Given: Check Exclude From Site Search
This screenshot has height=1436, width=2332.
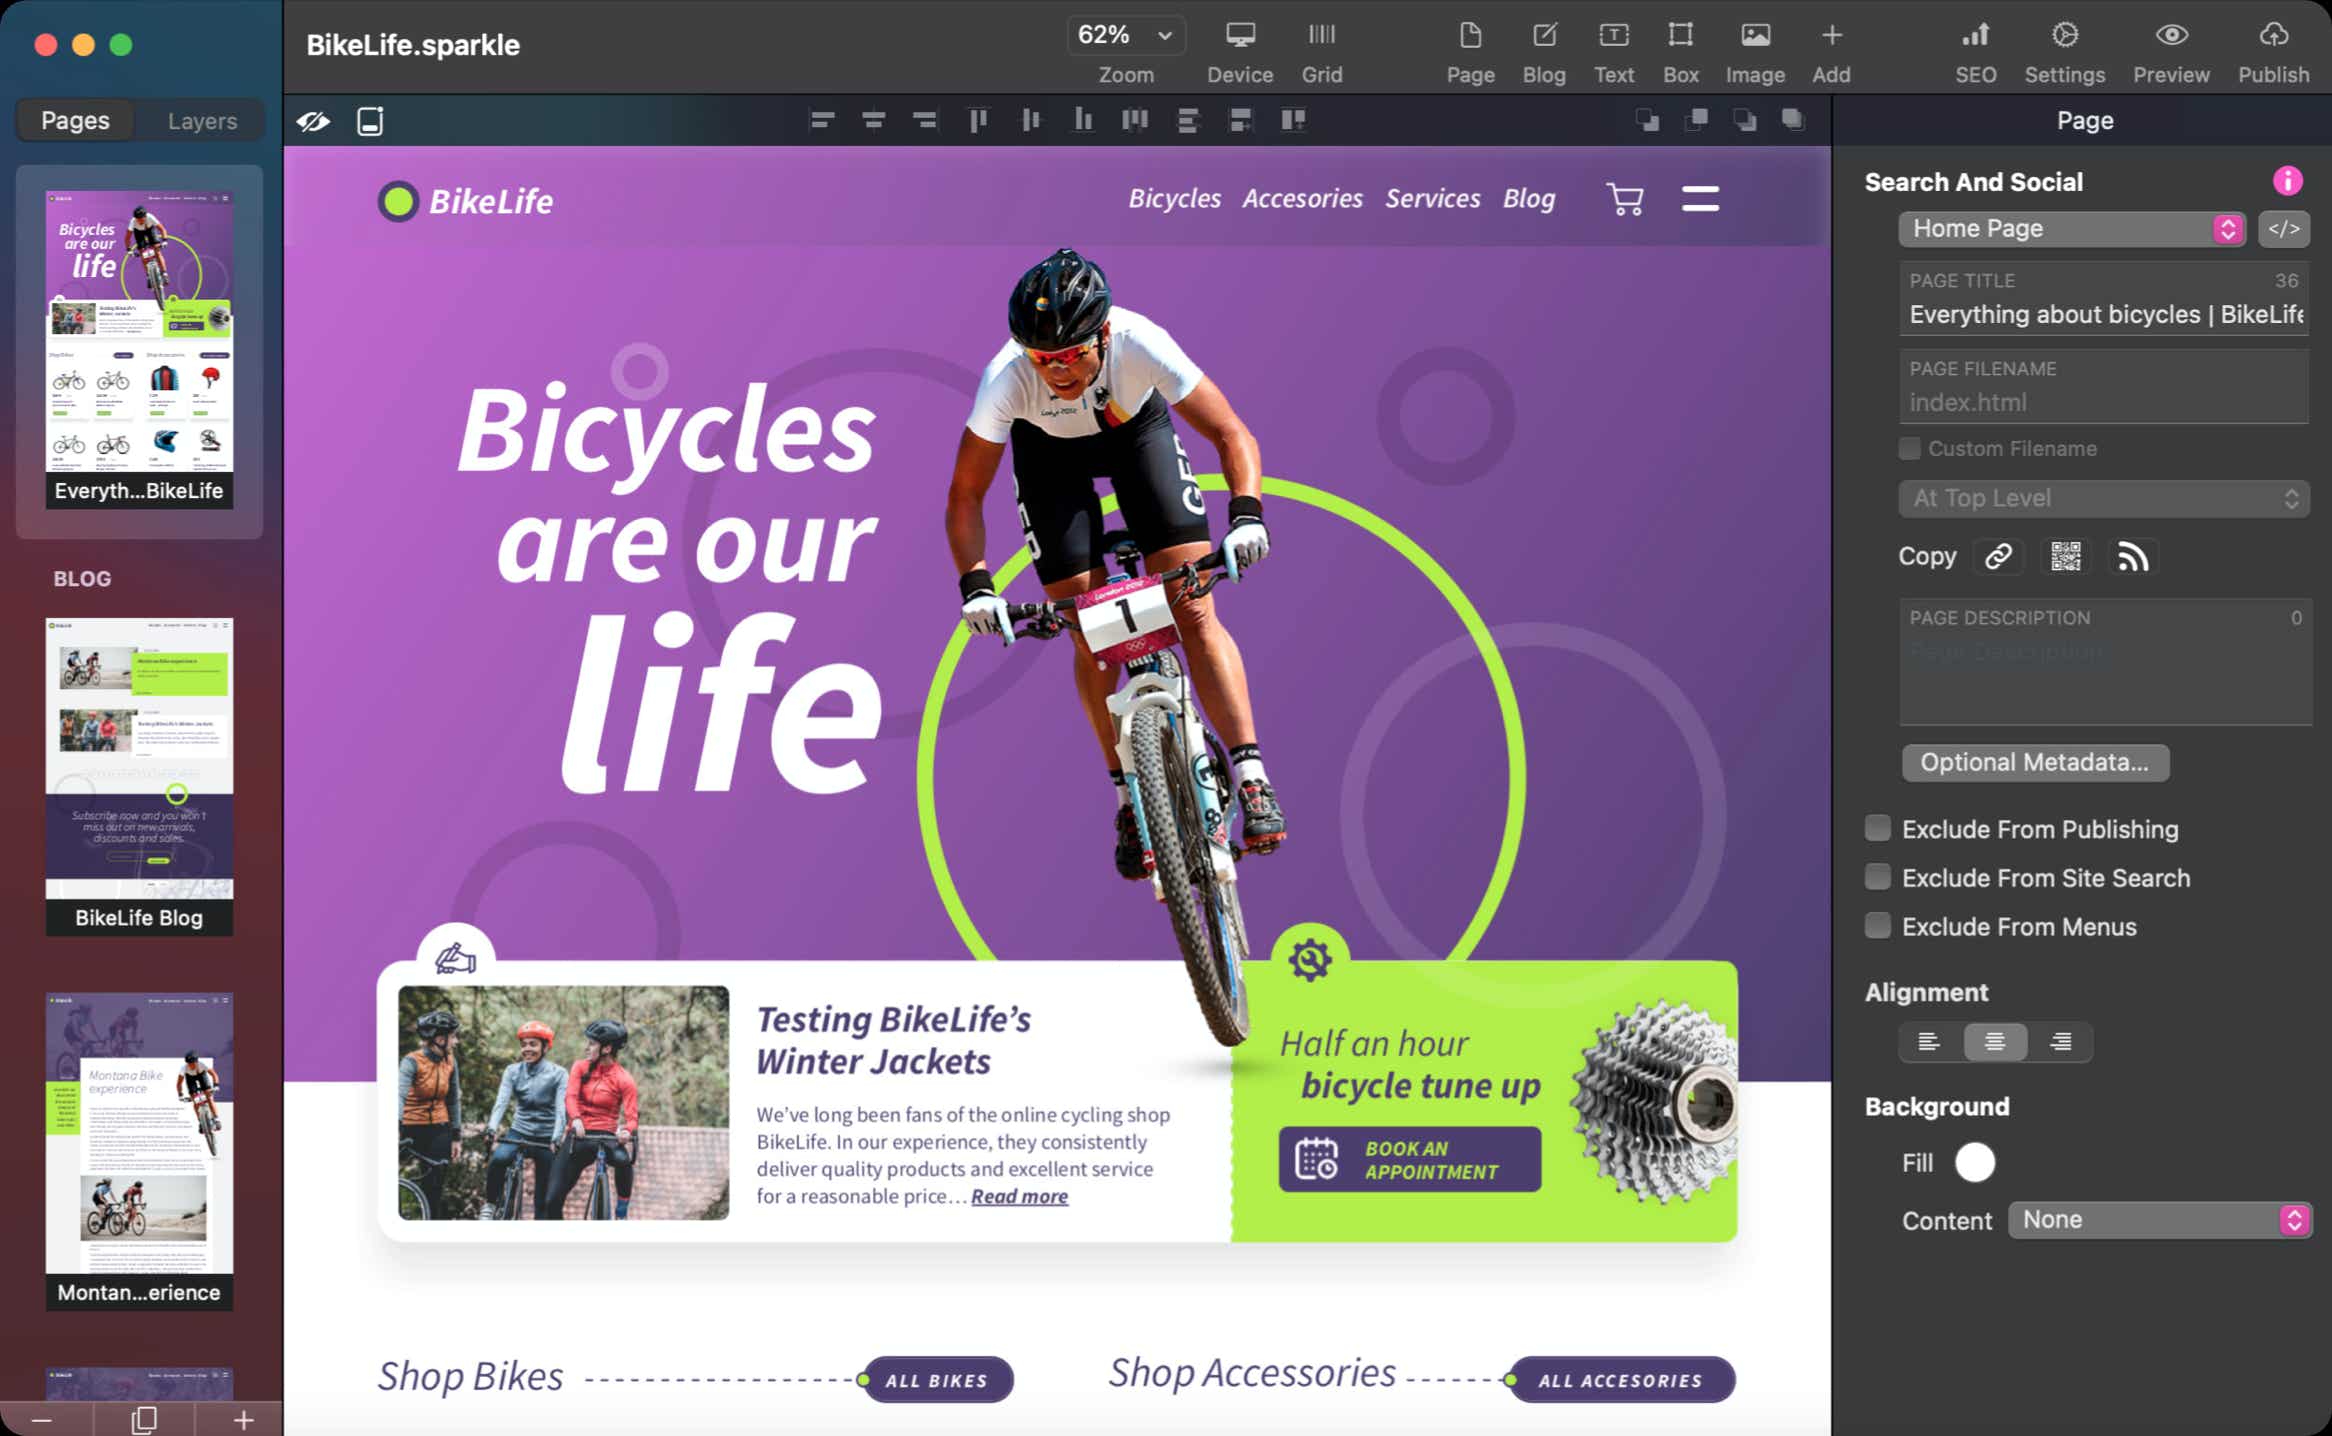Looking at the screenshot, I should point(1878,877).
